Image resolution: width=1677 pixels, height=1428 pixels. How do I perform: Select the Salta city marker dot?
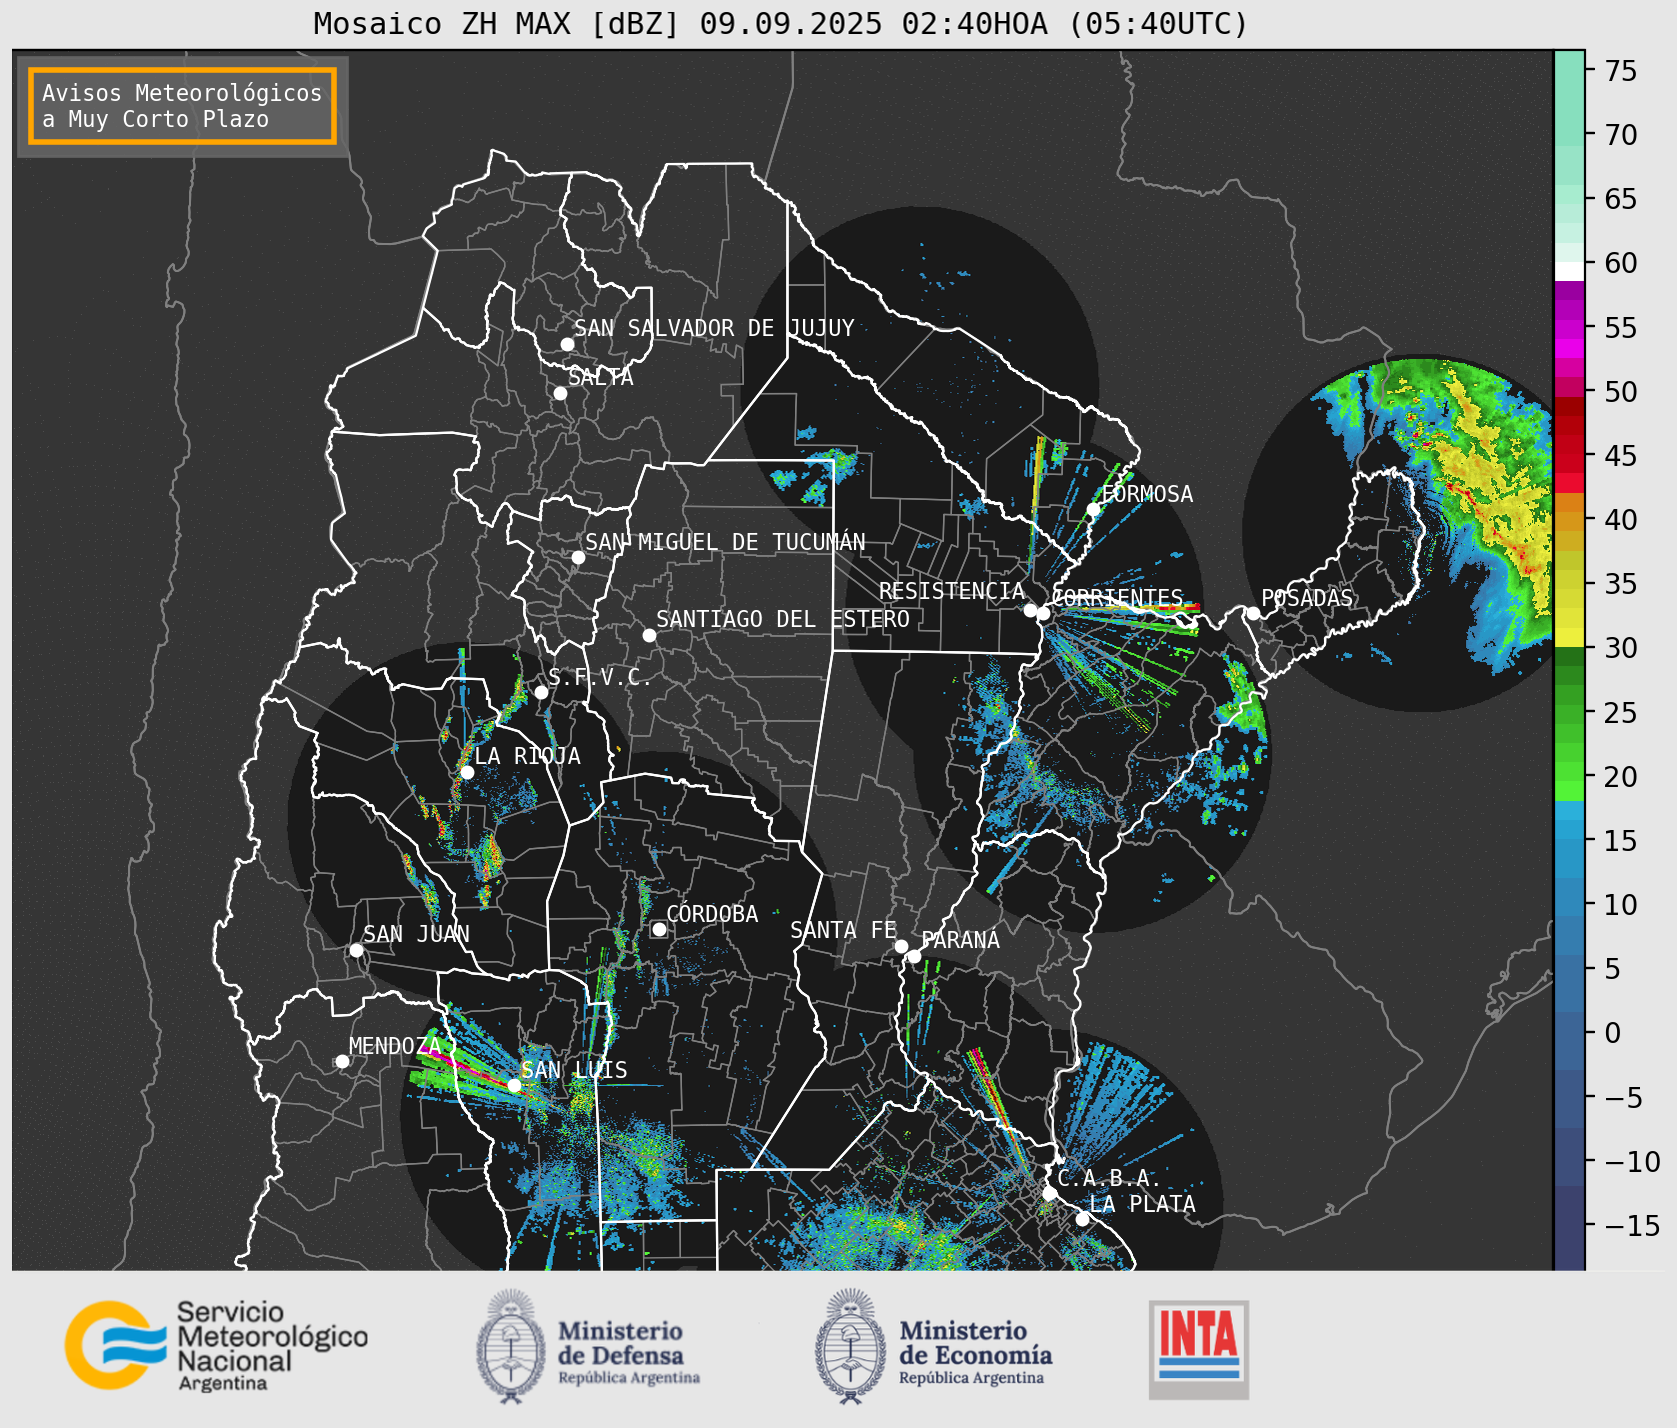[x=561, y=393]
